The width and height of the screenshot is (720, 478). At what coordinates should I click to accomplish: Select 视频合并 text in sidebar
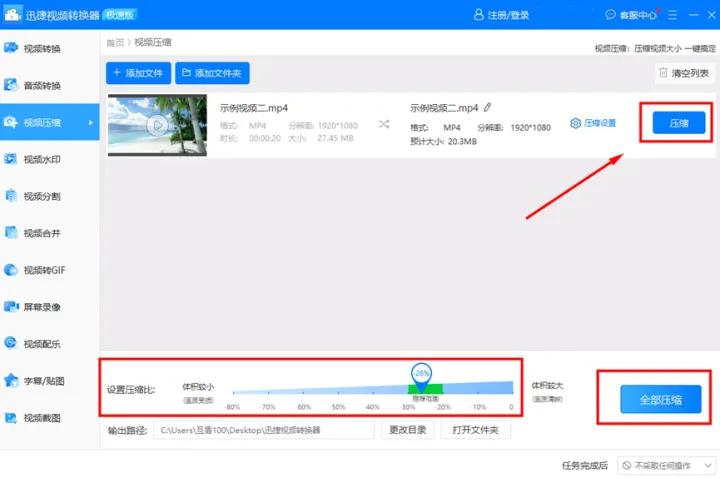(42, 233)
